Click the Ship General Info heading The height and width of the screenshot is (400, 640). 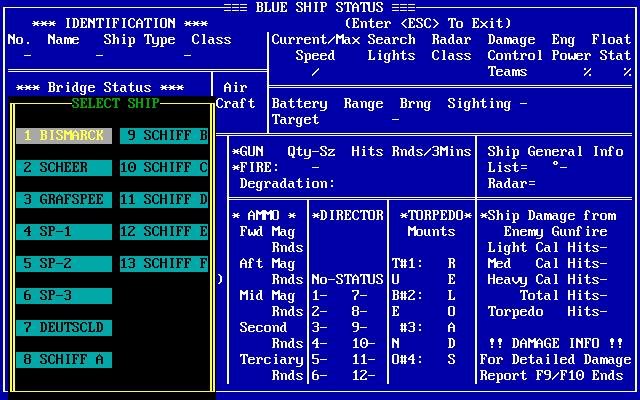(555, 151)
